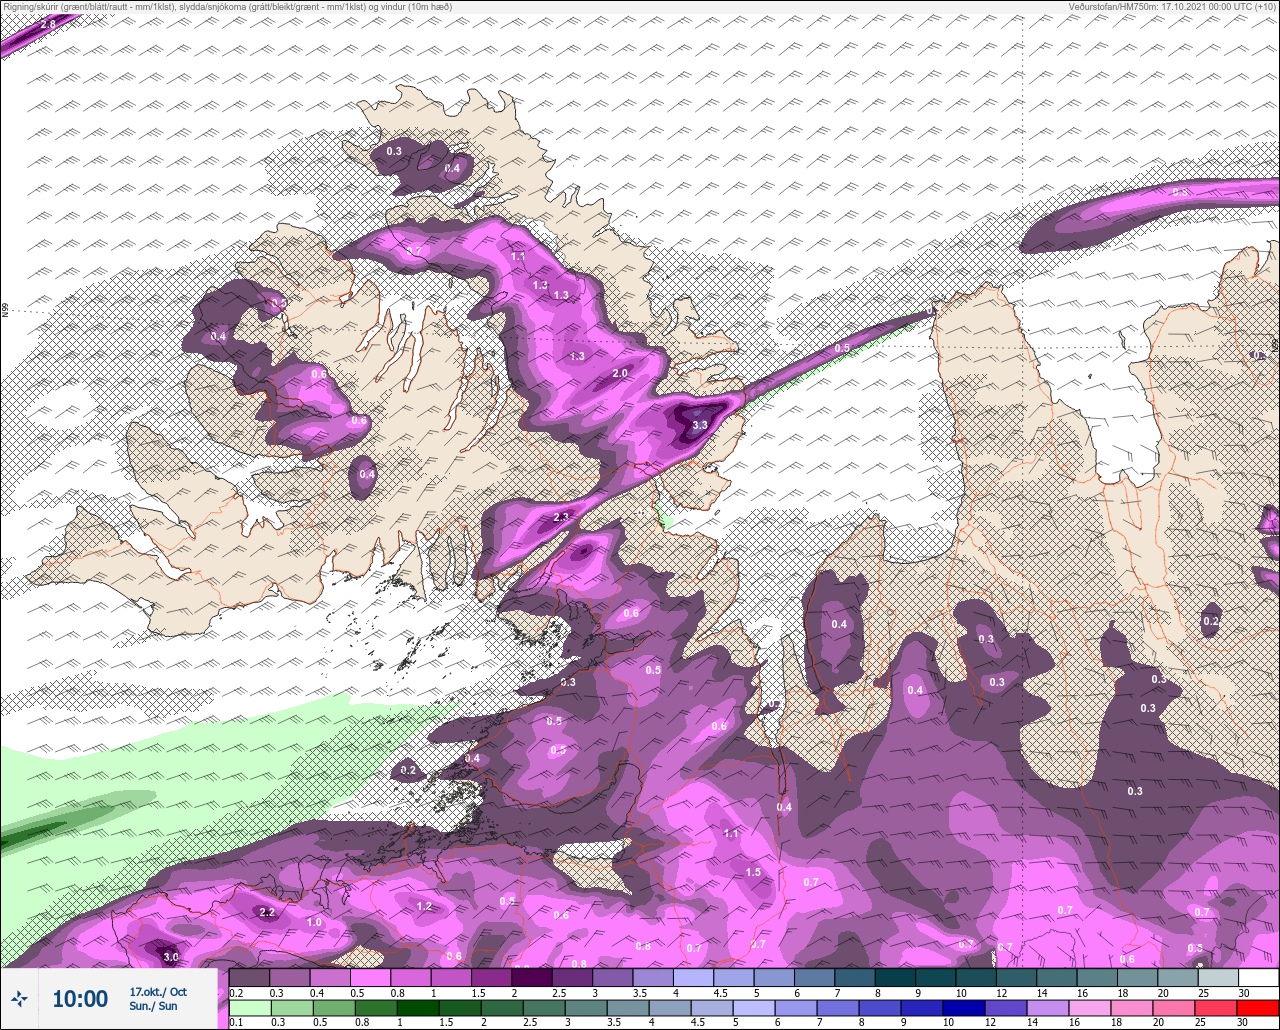1280x1030 pixels.
Task: Select the bright red swatch ending the bottom legend row
Action: (x=1258, y=1007)
